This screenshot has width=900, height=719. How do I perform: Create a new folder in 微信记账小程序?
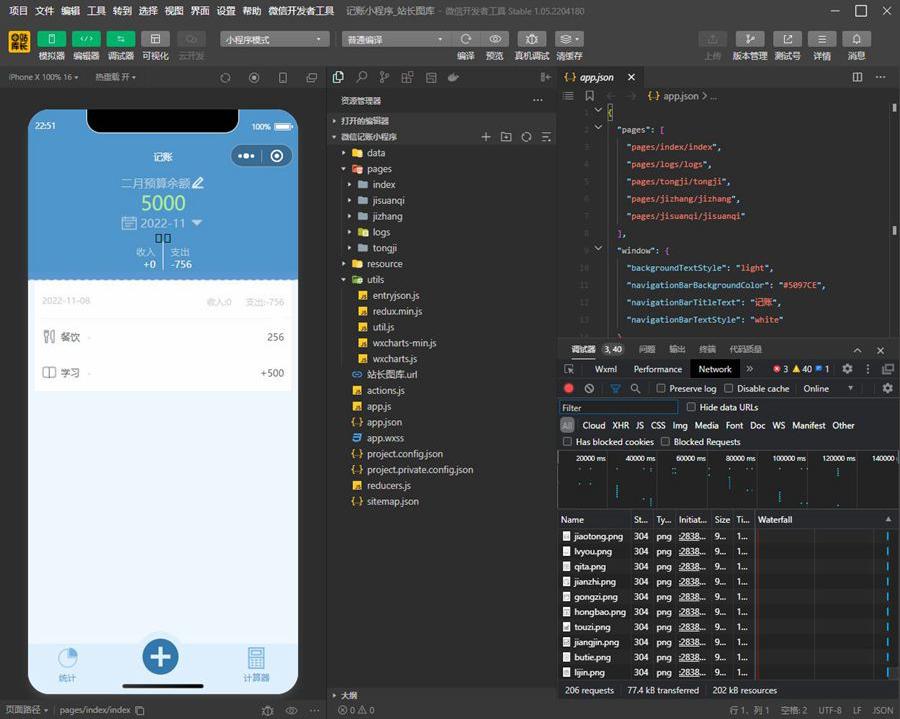[506, 137]
